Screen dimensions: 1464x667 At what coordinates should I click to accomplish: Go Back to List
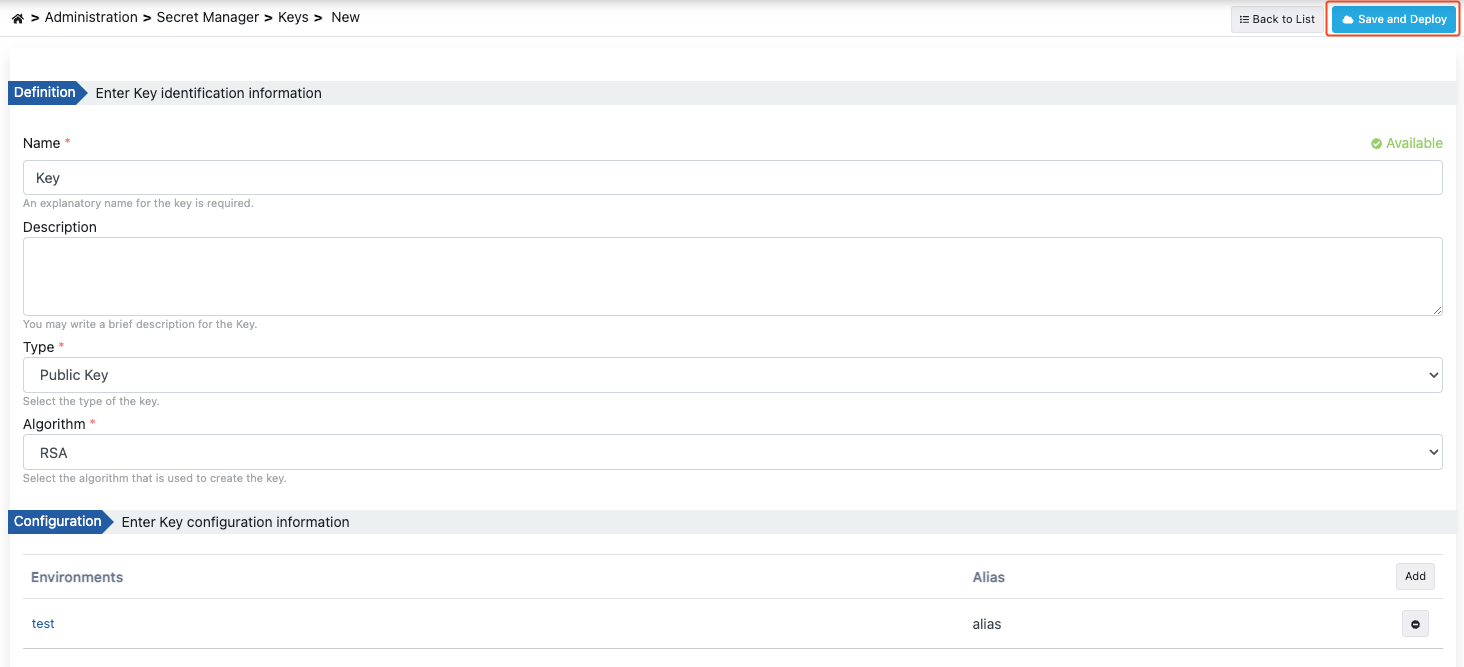point(1277,19)
